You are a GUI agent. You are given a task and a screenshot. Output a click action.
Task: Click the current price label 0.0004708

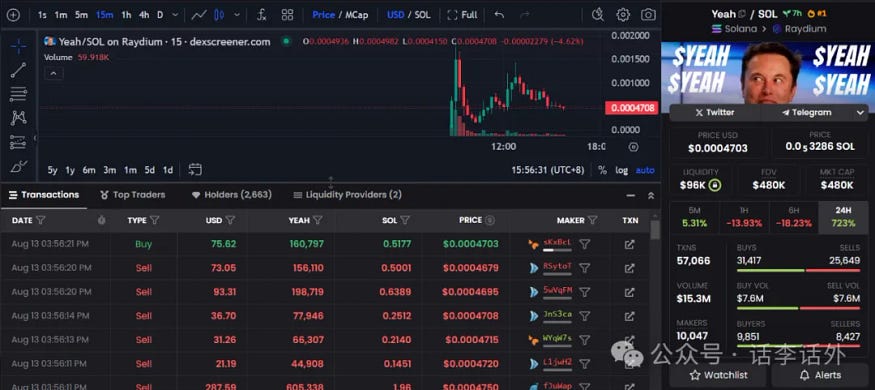[632, 108]
